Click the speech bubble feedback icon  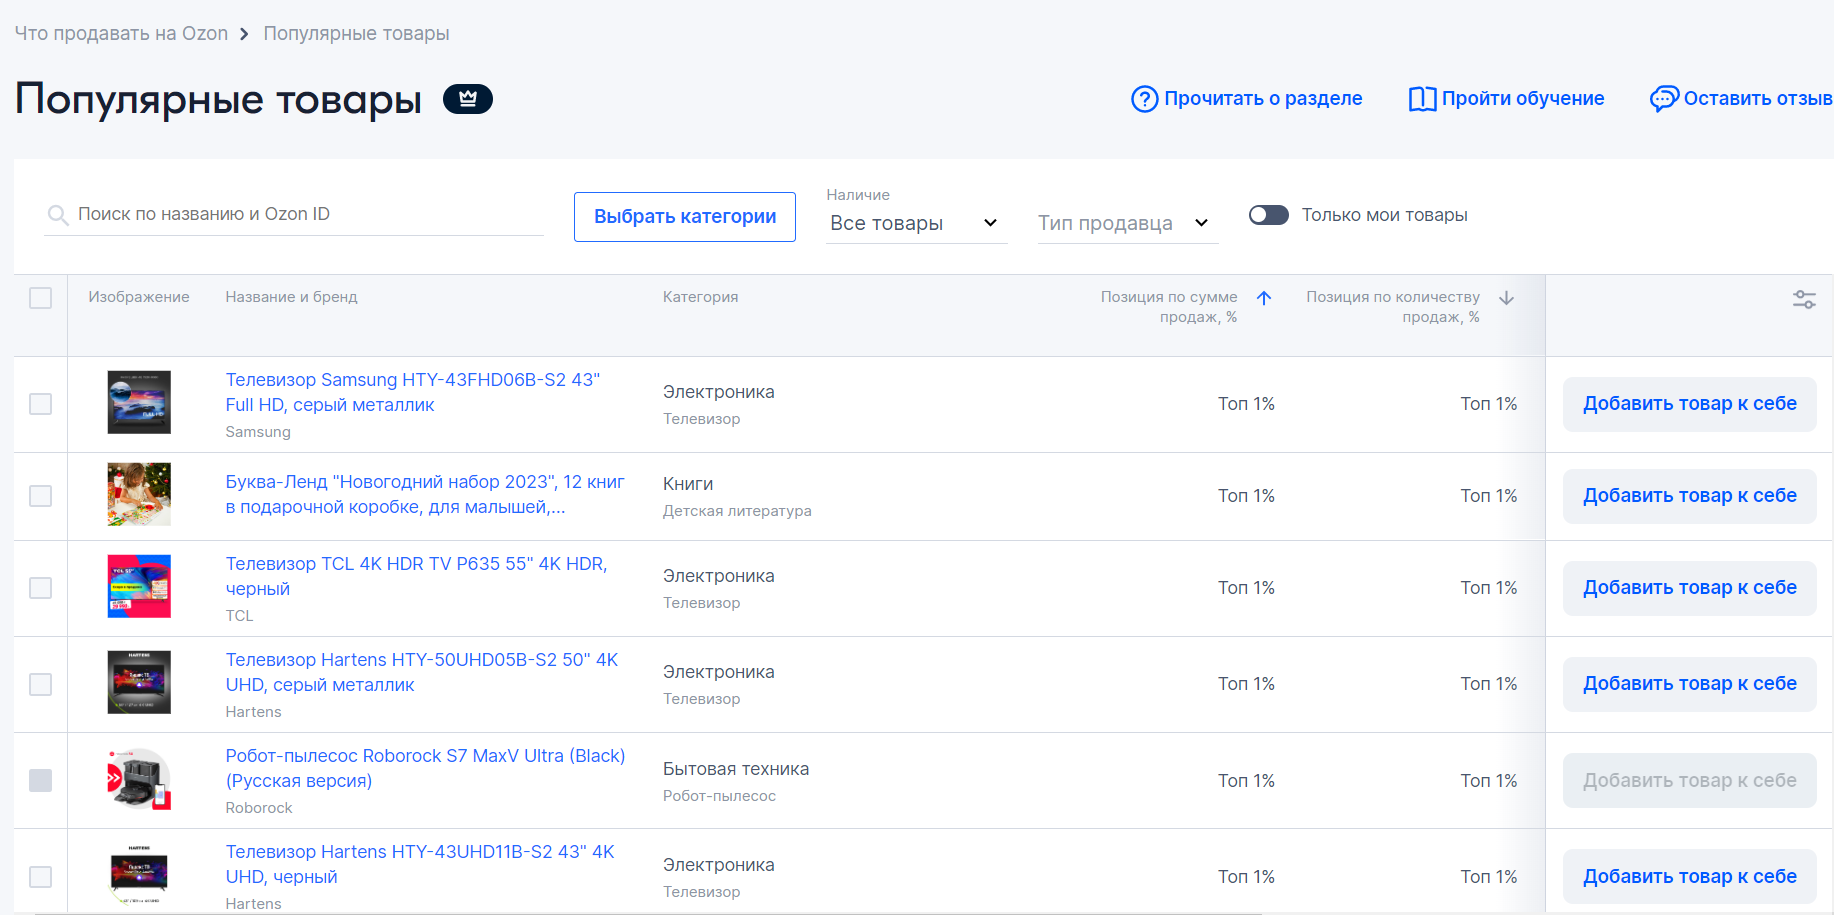coord(1663,99)
